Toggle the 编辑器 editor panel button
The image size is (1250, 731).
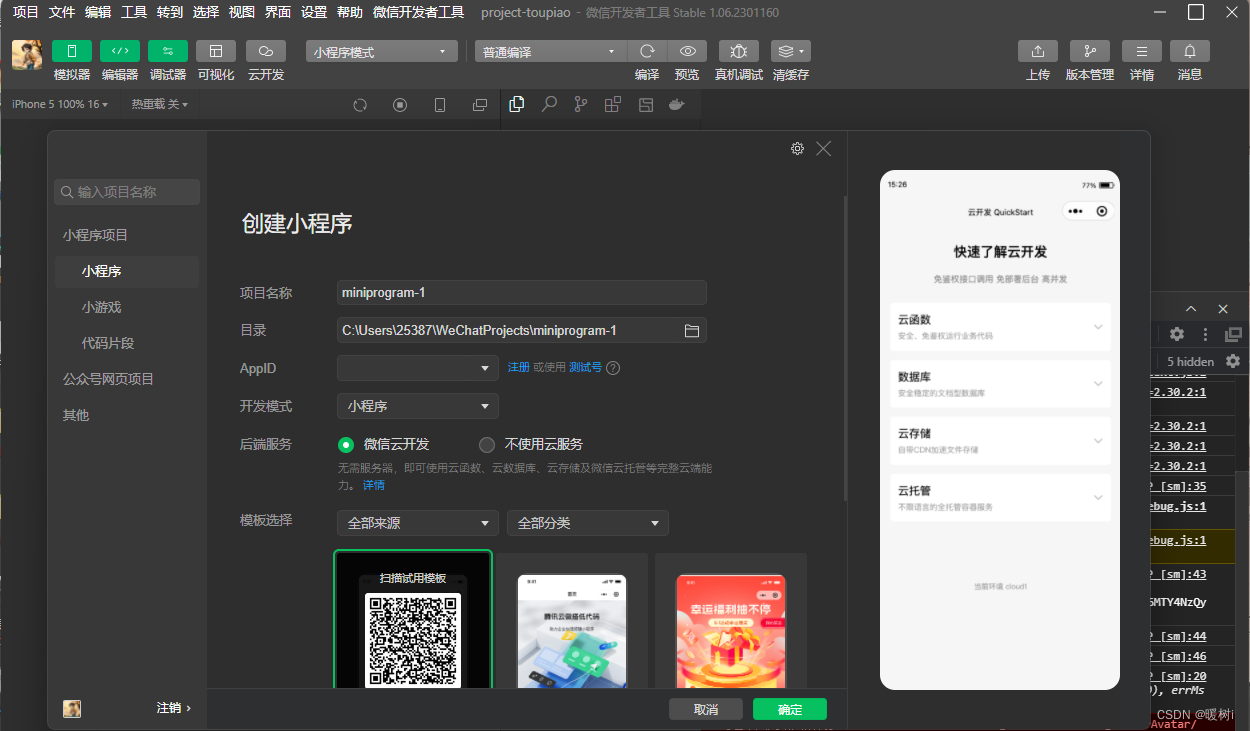tap(120, 51)
